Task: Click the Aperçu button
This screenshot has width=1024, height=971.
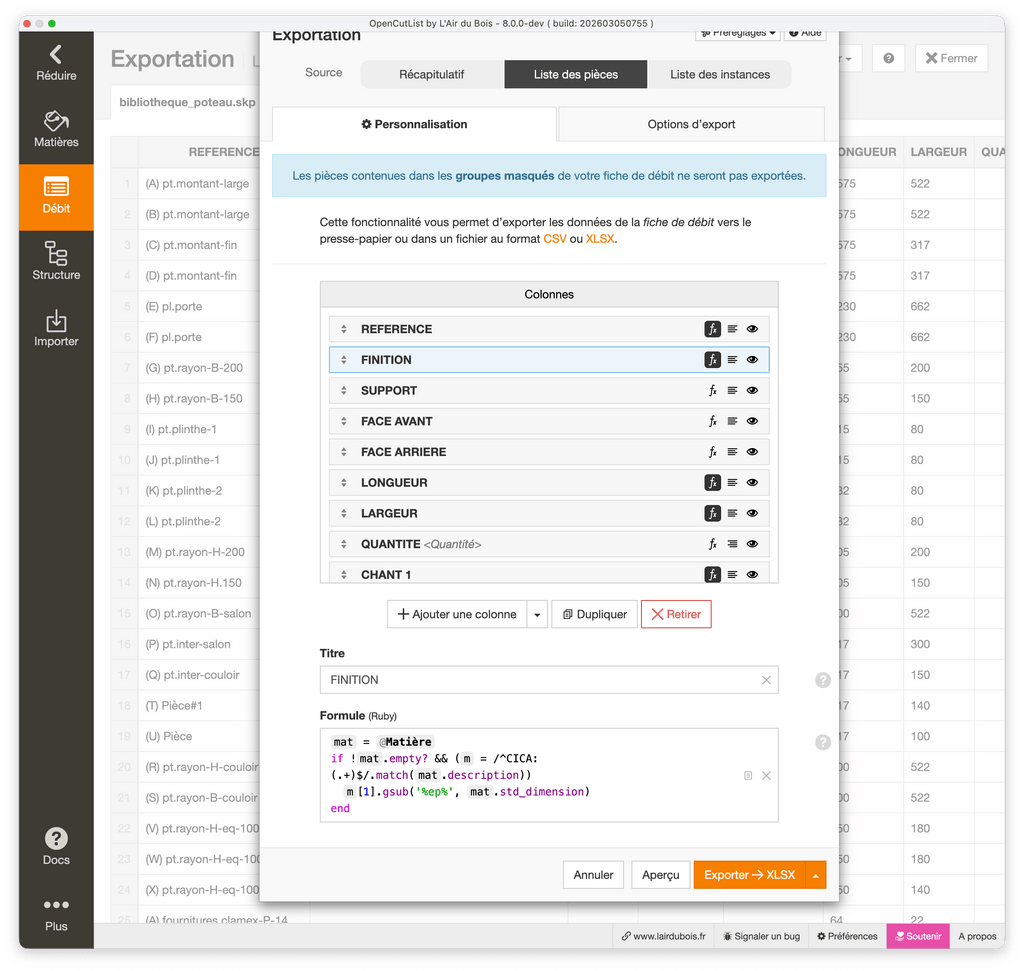Action: (x=660, y=875)
